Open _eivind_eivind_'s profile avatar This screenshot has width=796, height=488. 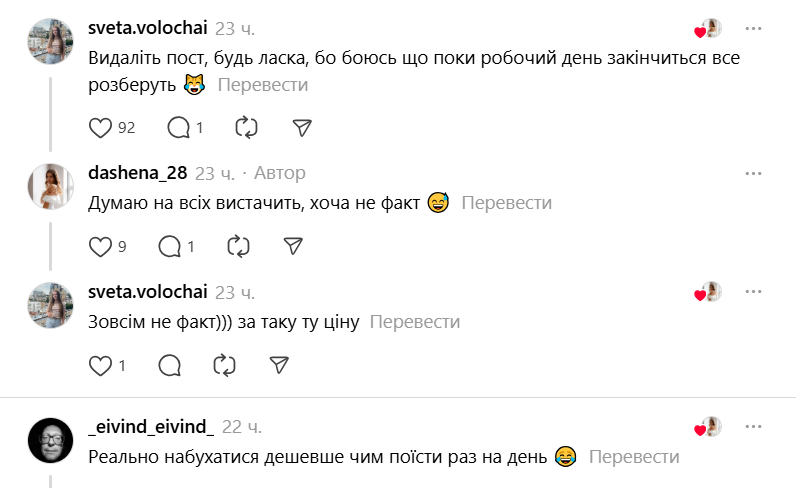tap(50, 440)
